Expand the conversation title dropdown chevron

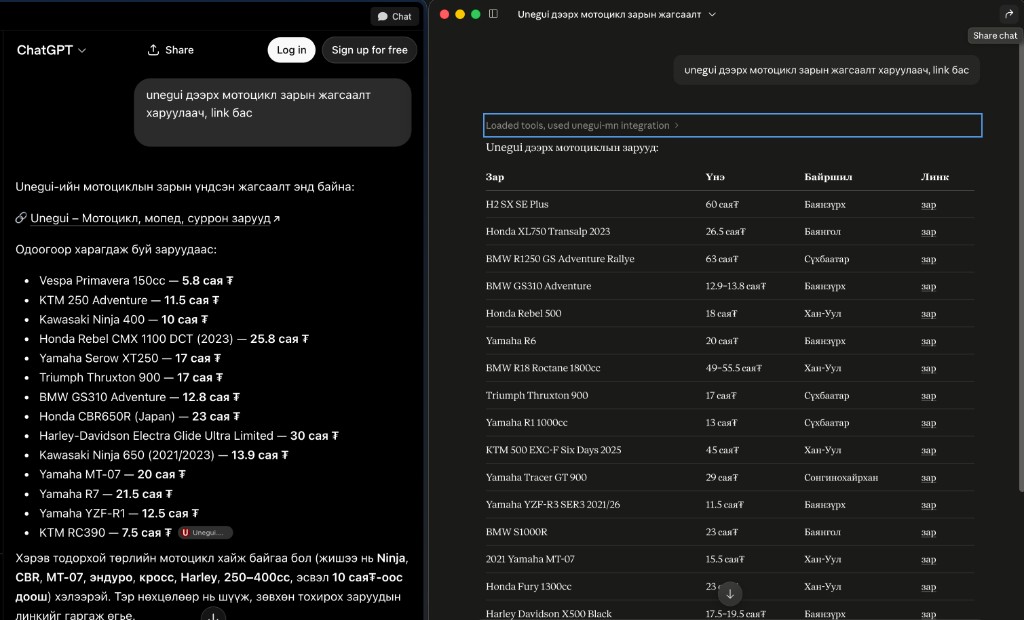(x=712, y=14)
